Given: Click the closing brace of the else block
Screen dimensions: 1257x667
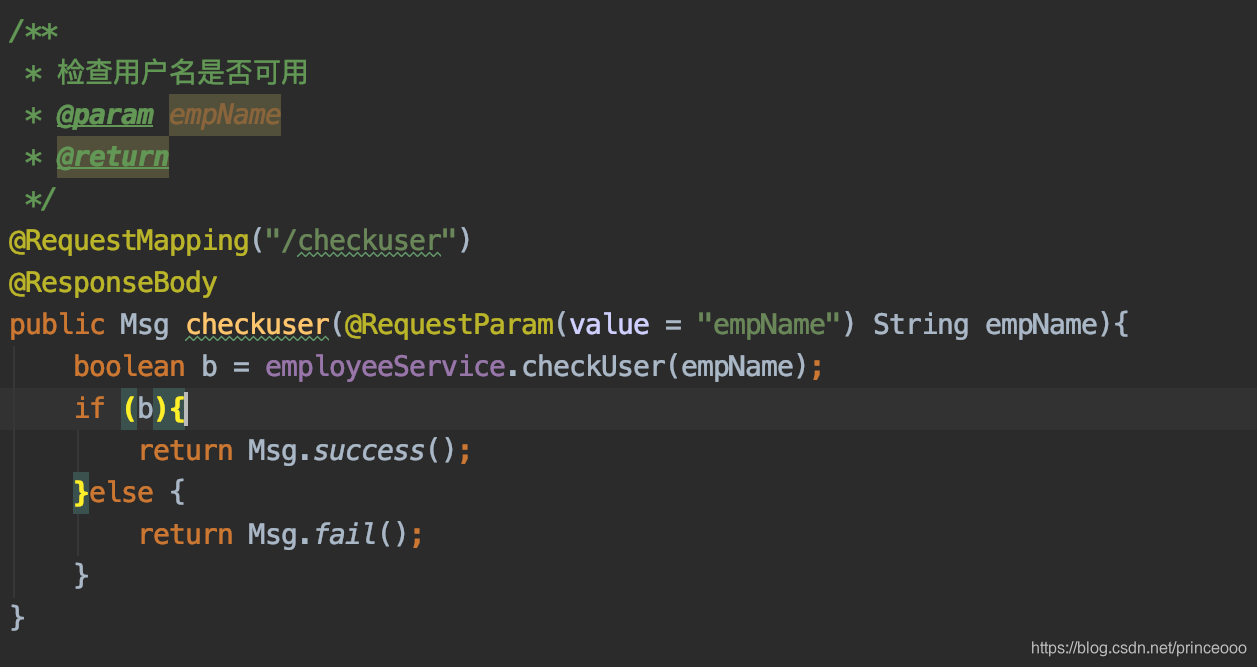Looking at the screenshot, I should (x=81, y=575).
